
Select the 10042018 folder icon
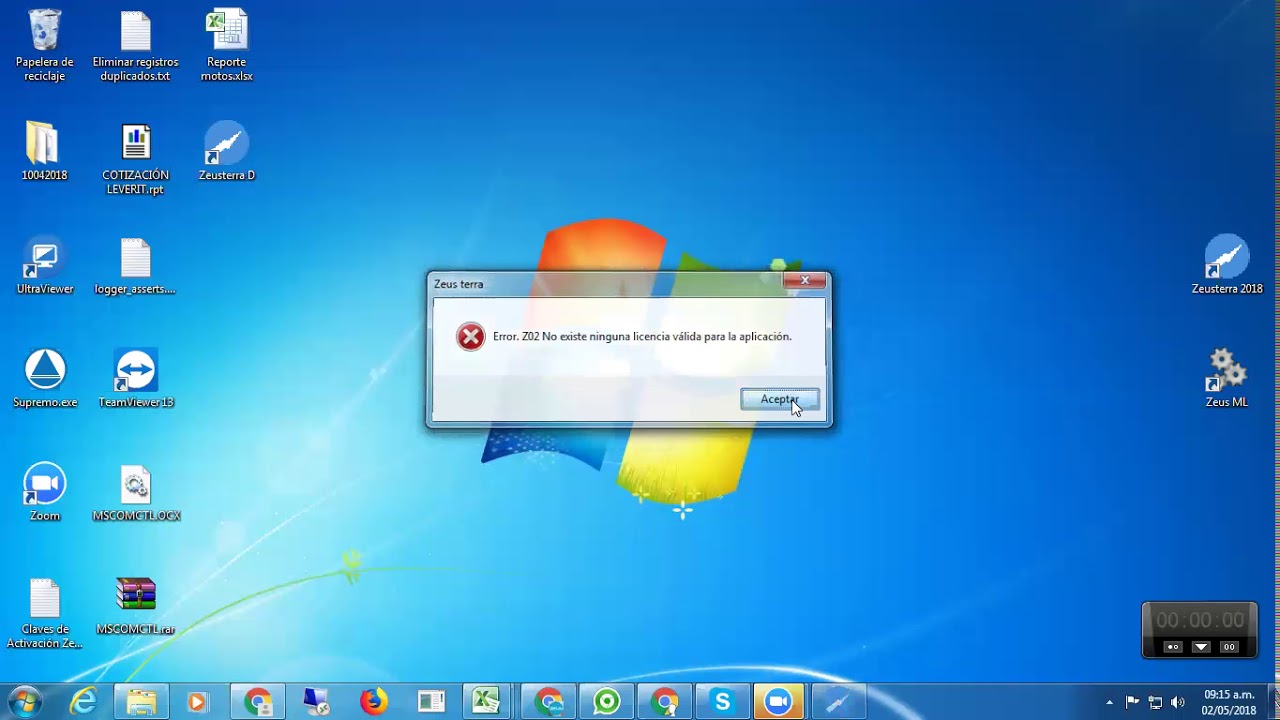tap(45, 152)
